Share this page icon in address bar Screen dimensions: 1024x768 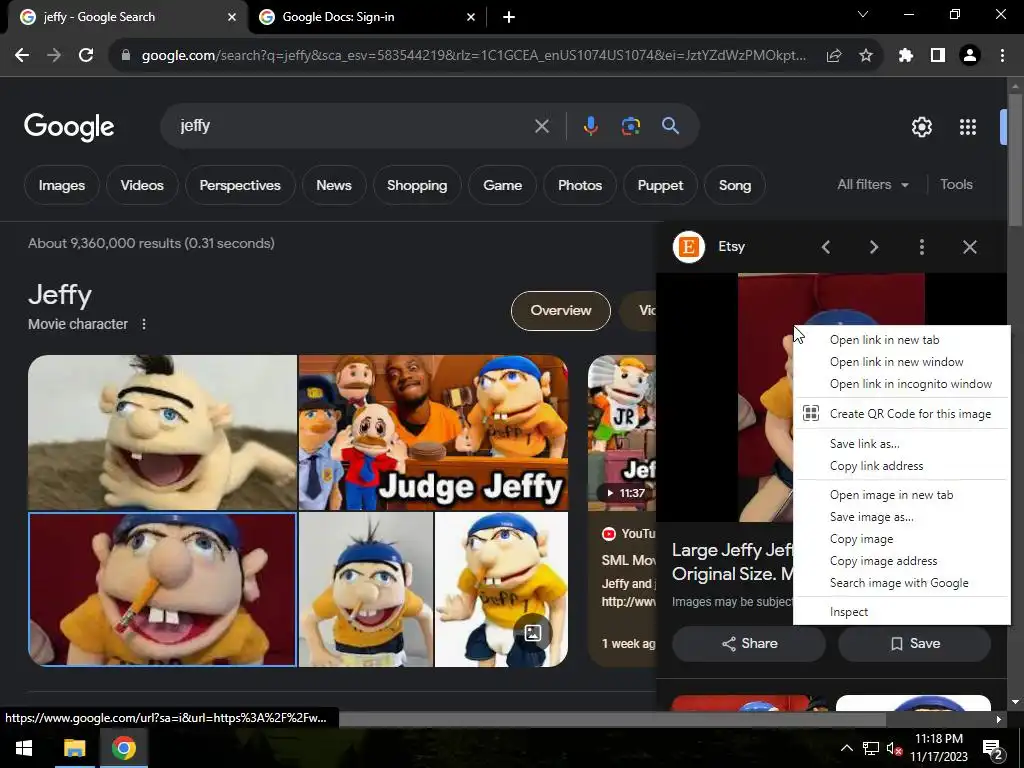(834, 56)
